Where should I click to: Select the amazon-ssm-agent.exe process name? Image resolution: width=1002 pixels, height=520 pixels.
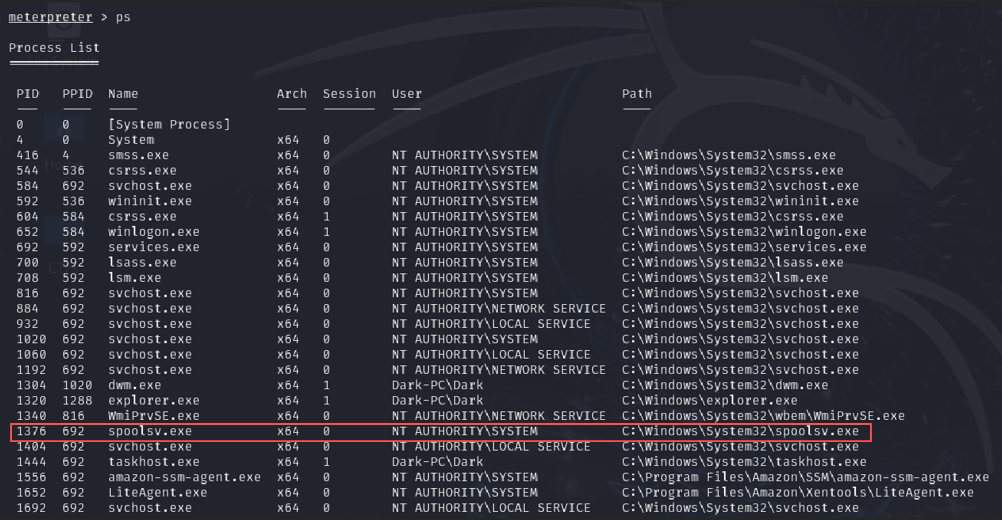[184, 478]
